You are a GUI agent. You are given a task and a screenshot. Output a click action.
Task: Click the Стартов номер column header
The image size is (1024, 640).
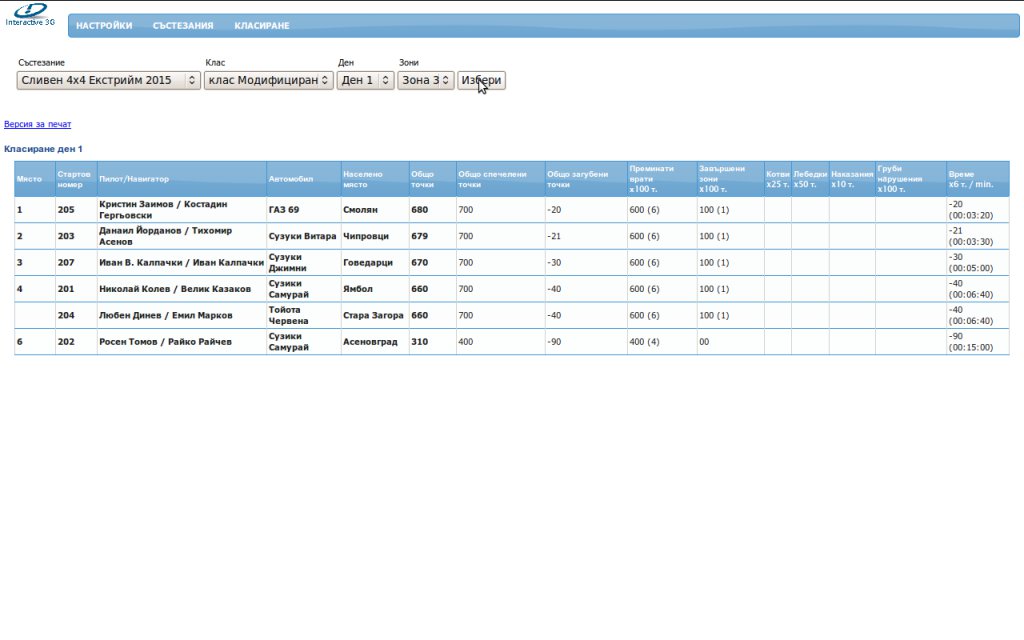(74, 179)
